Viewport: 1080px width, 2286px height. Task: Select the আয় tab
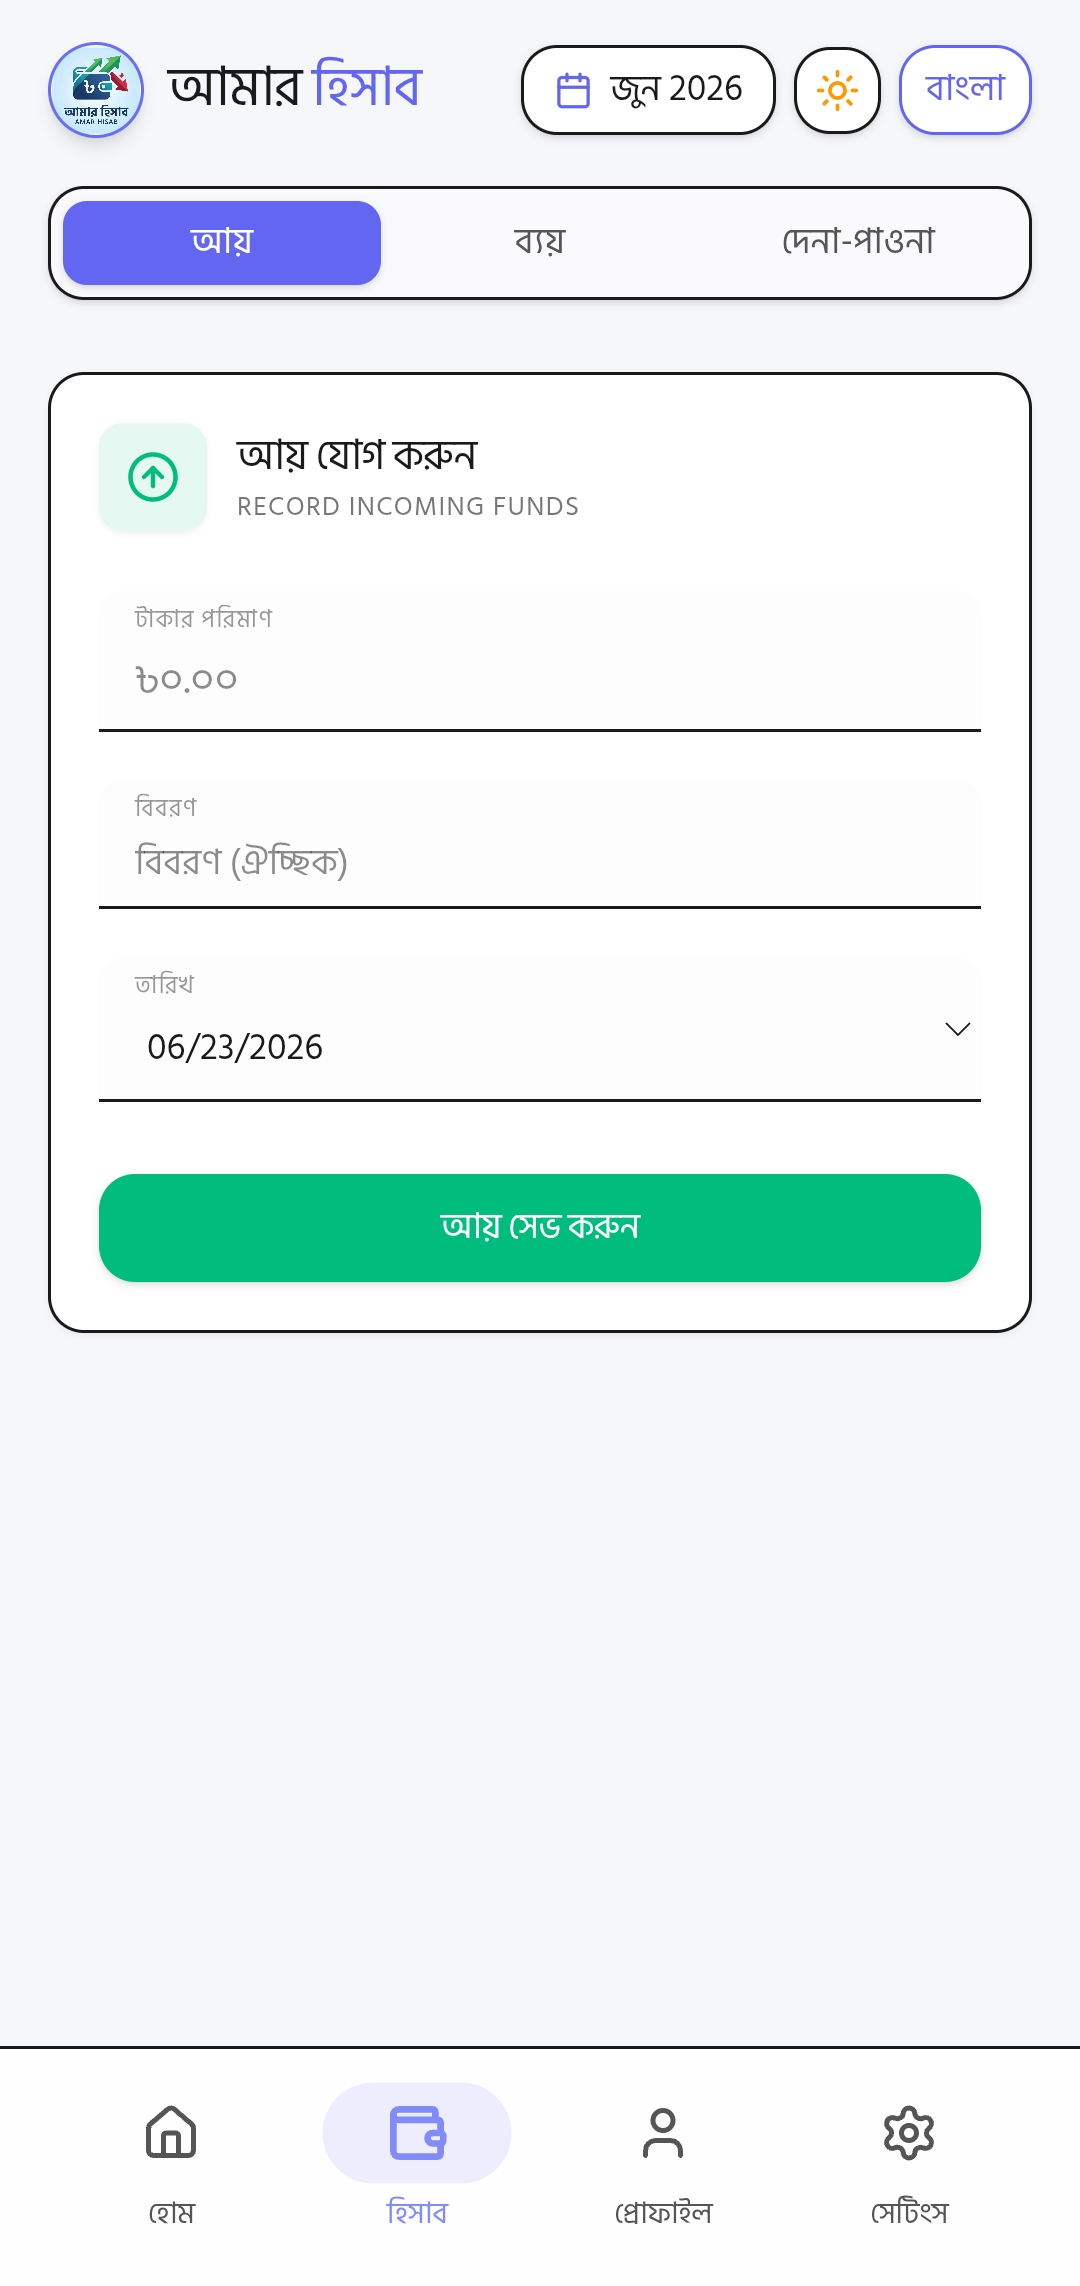point(222,243)
